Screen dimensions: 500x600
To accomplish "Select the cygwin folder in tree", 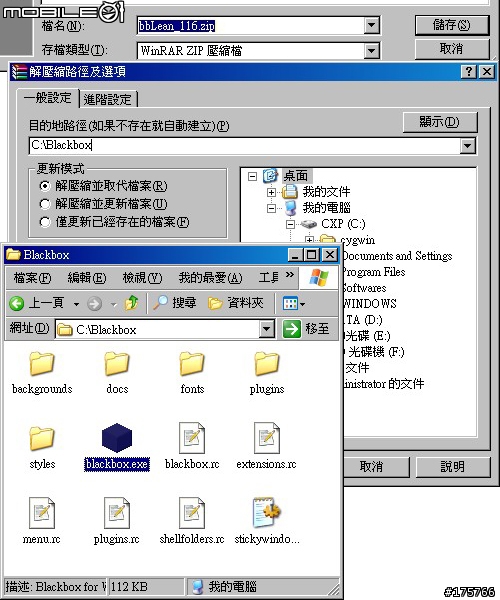I will [357, 240].
